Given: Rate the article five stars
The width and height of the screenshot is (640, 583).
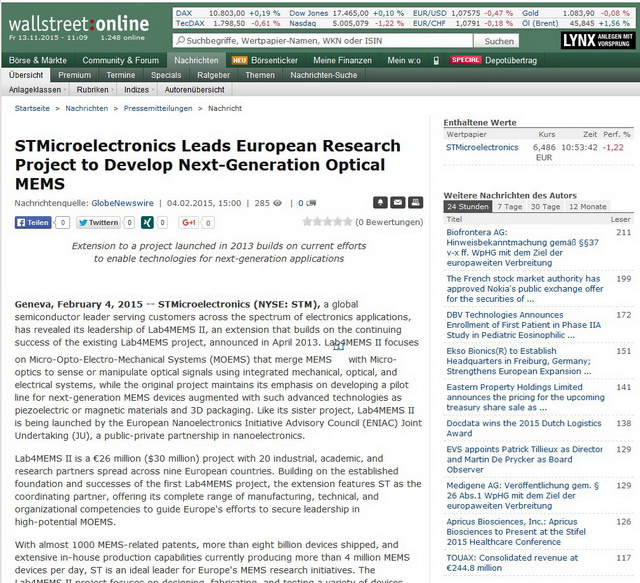Looking at the screenshot, I should (x=347, y=222).
